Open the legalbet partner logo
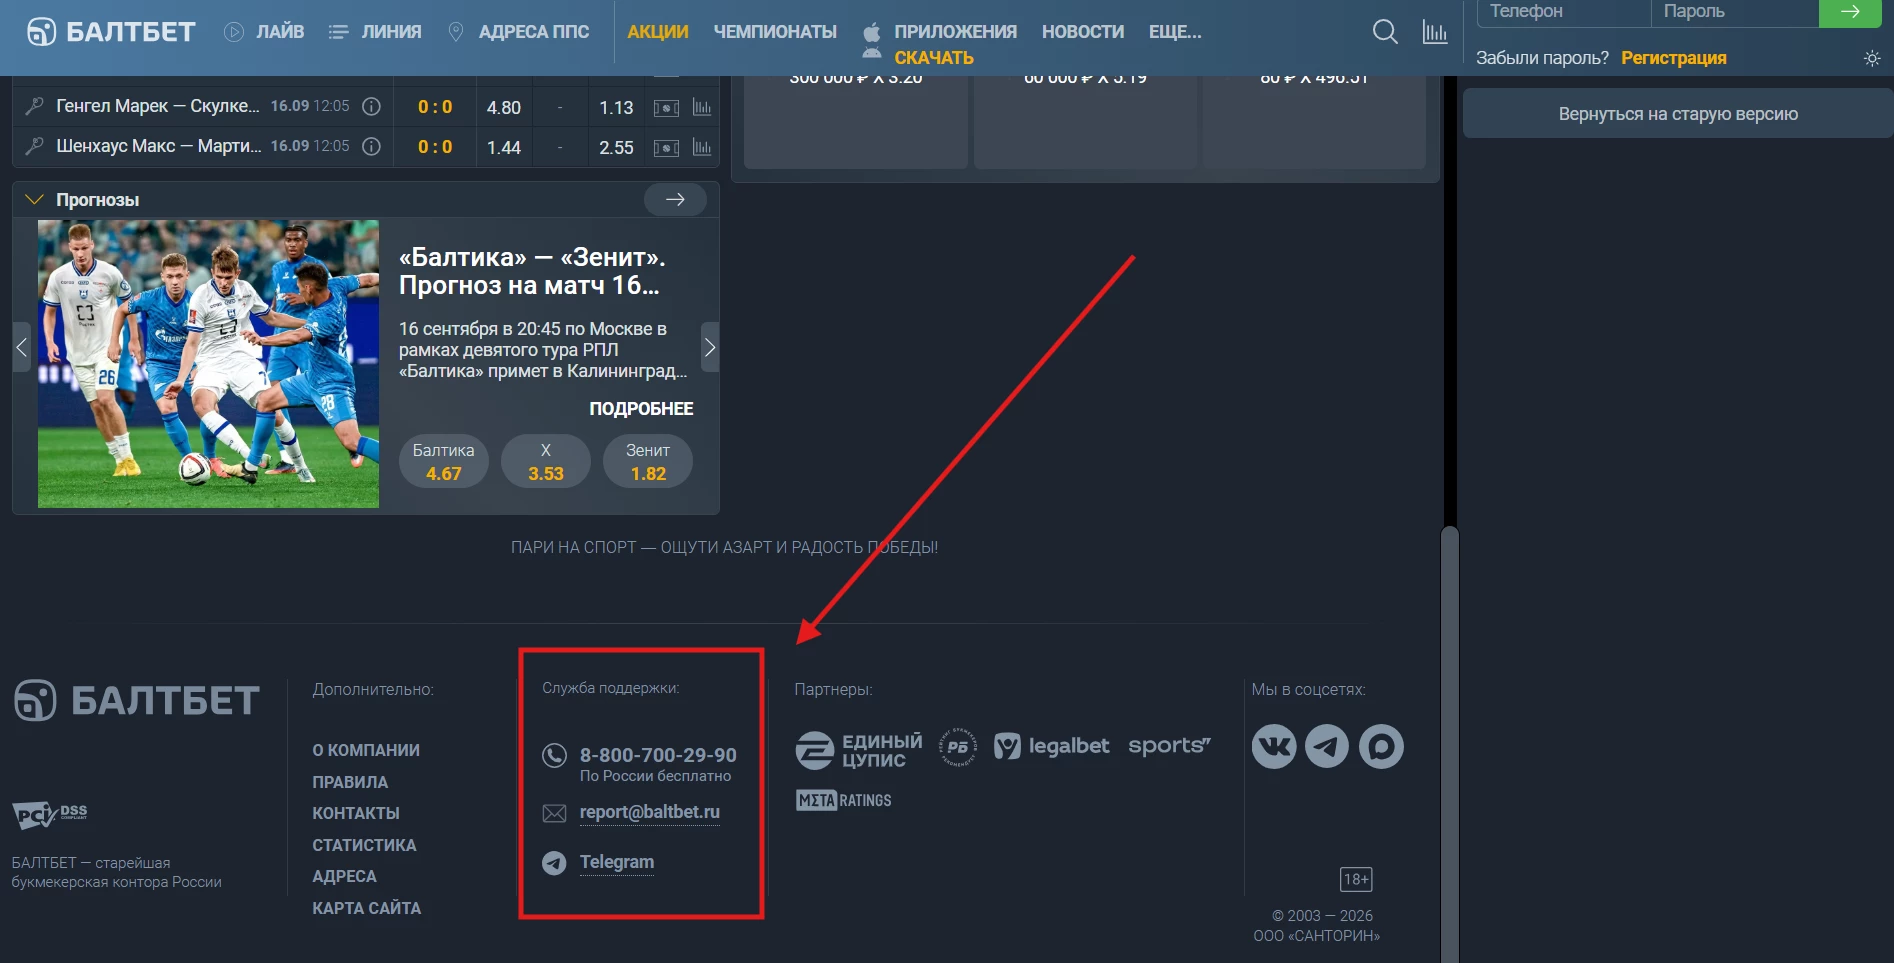The height and width of the screenshot is (963, 1894). [x=1051, y=746]
